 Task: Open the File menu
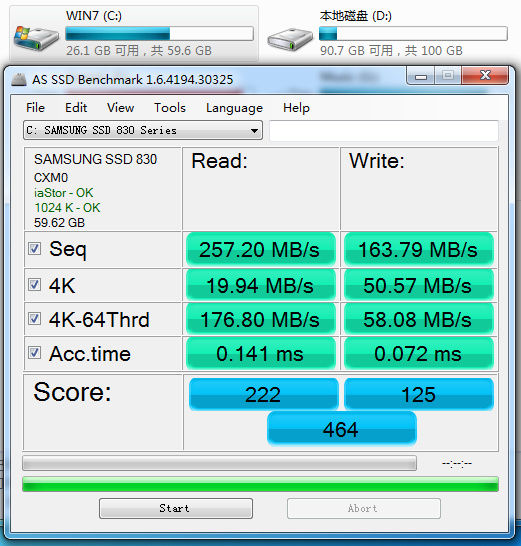(x=35, y=108)
